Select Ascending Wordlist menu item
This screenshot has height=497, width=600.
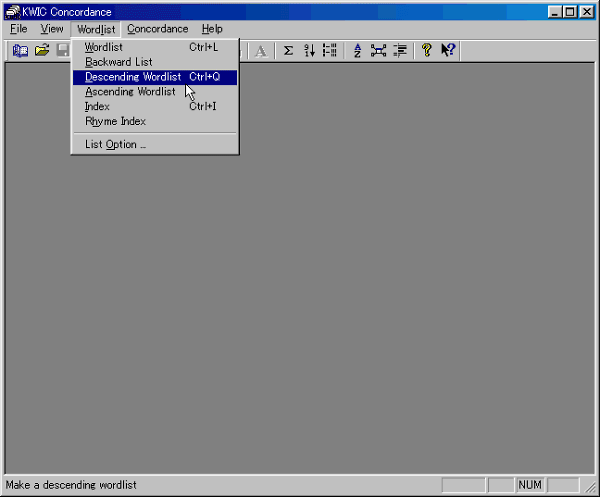(x=155, y=92)
